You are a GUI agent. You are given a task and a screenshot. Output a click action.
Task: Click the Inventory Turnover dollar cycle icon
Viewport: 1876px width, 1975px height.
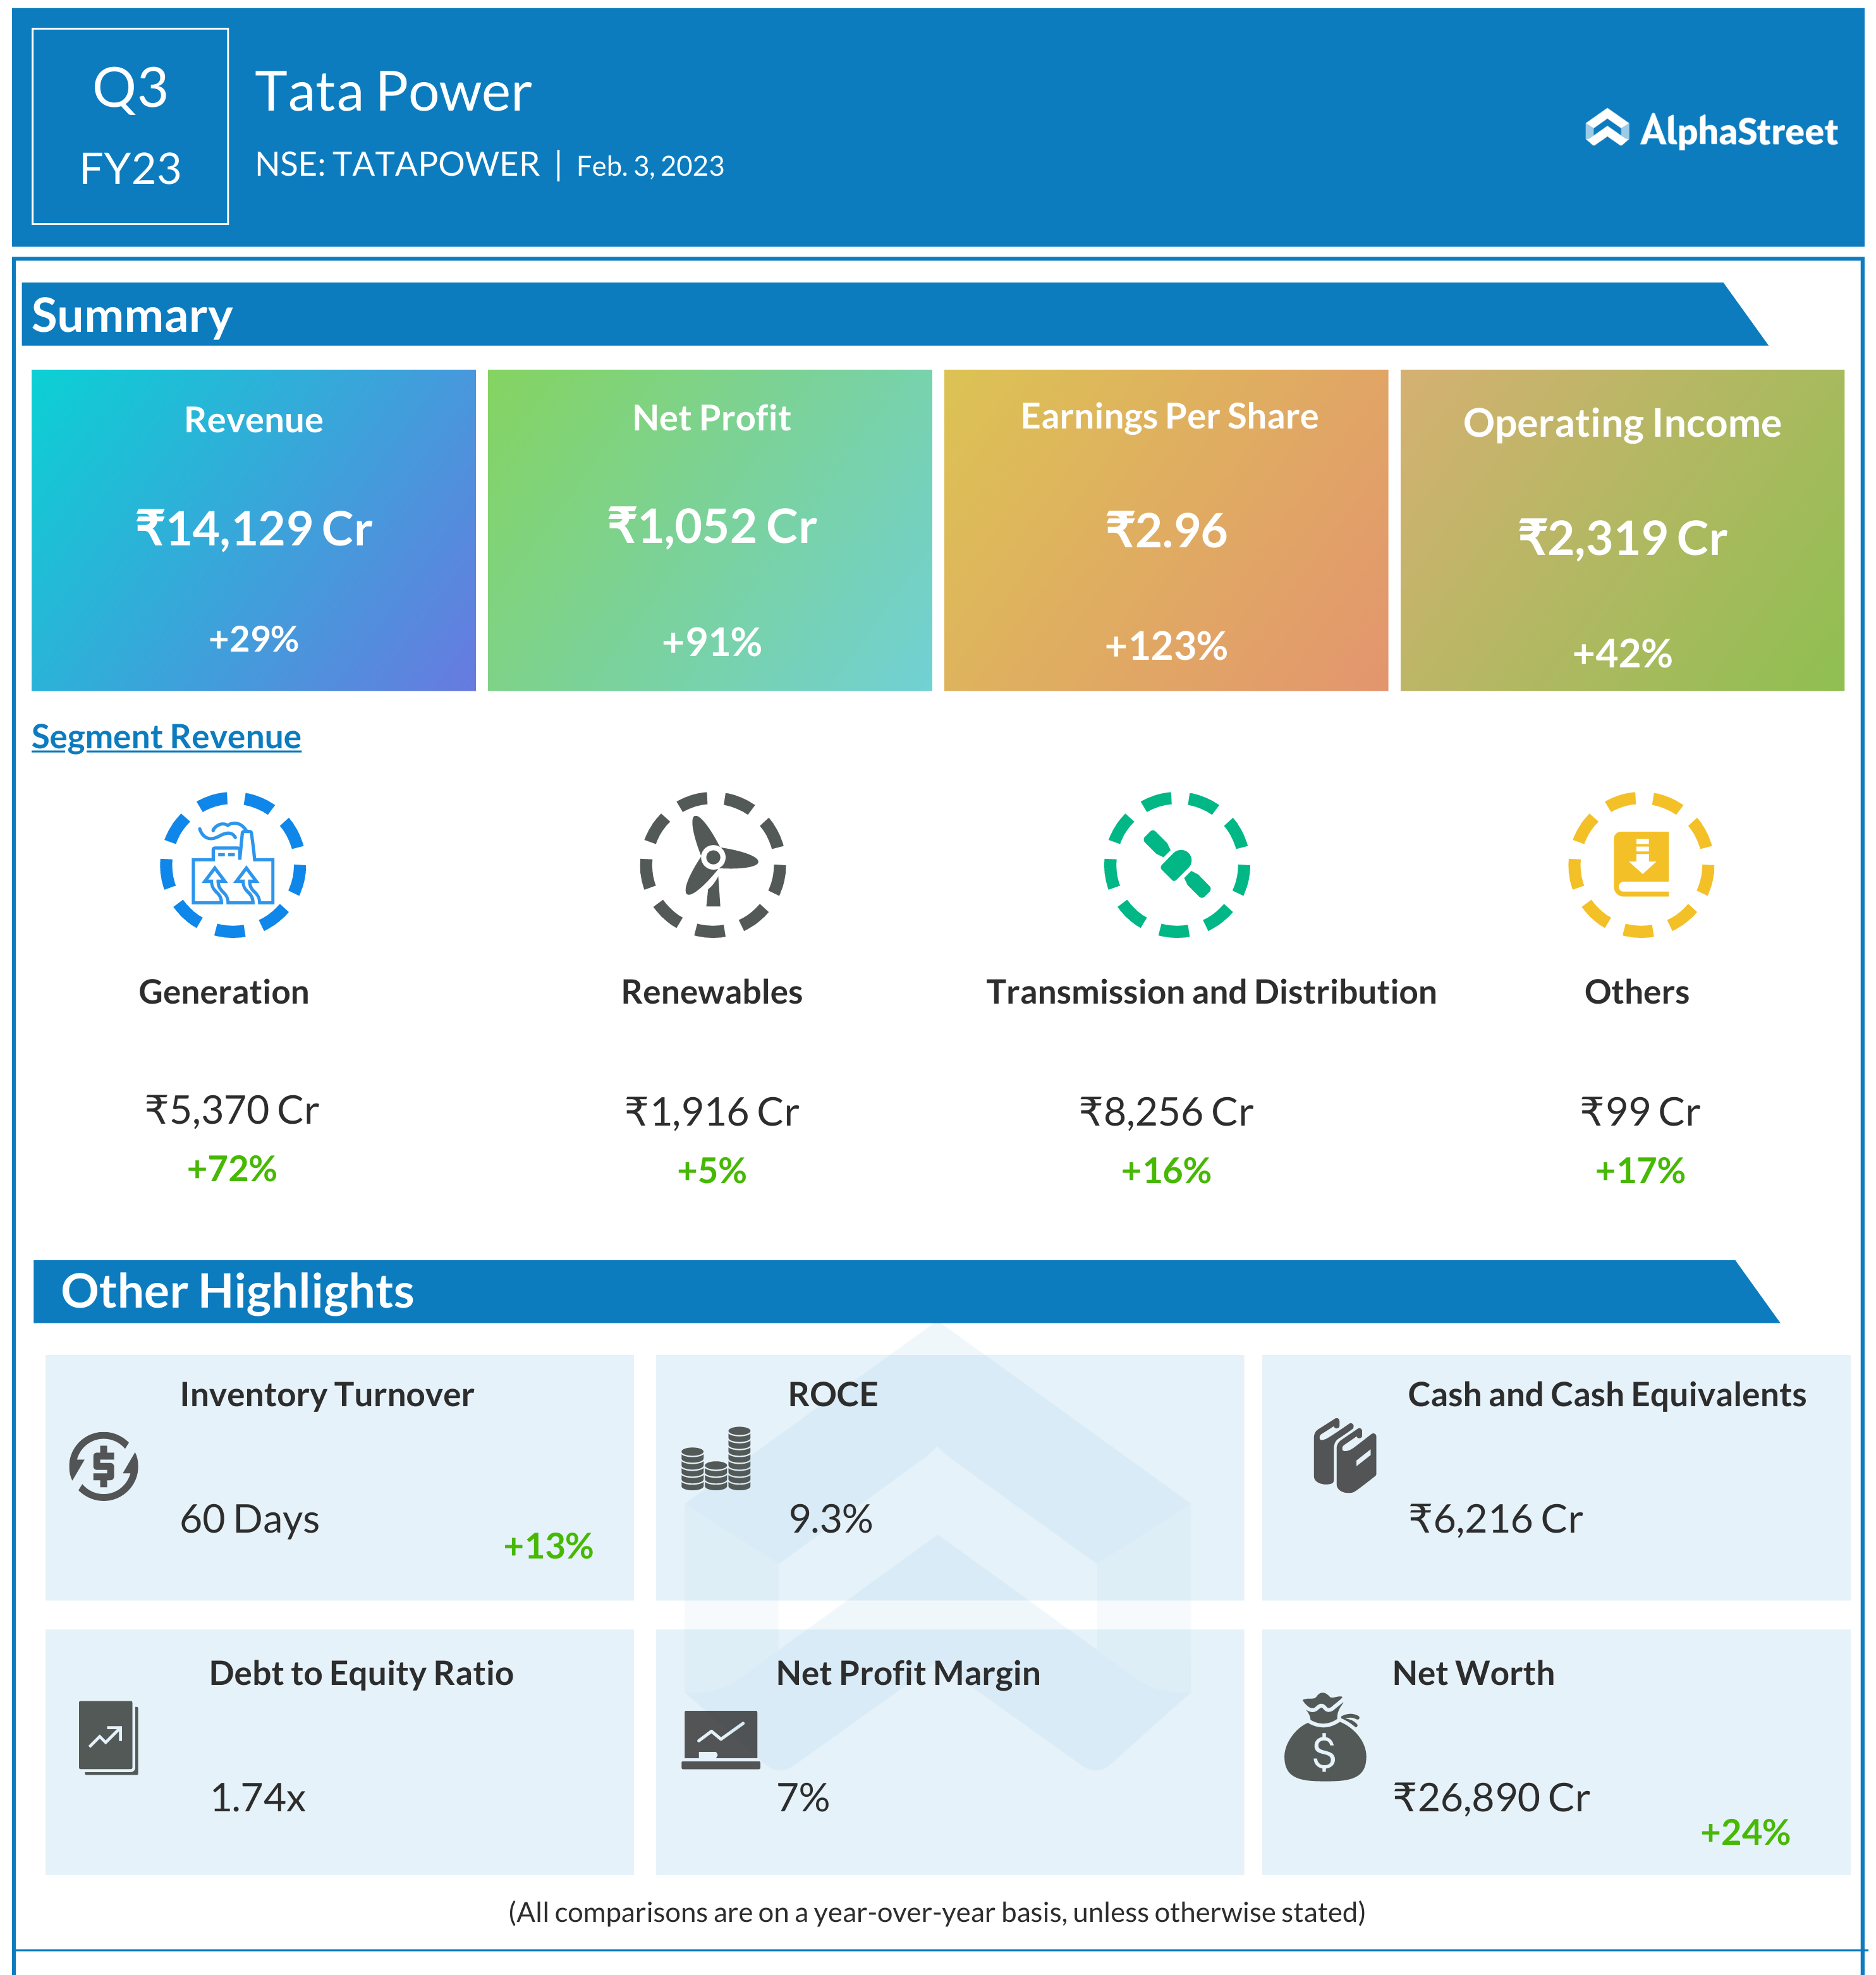pos(104,1466)
